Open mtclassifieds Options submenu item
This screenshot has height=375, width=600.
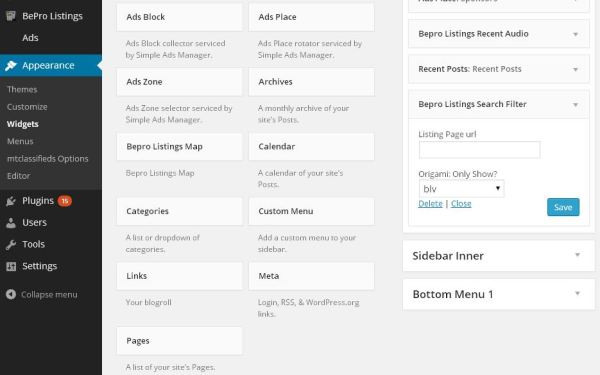click(x=47, y=159)
